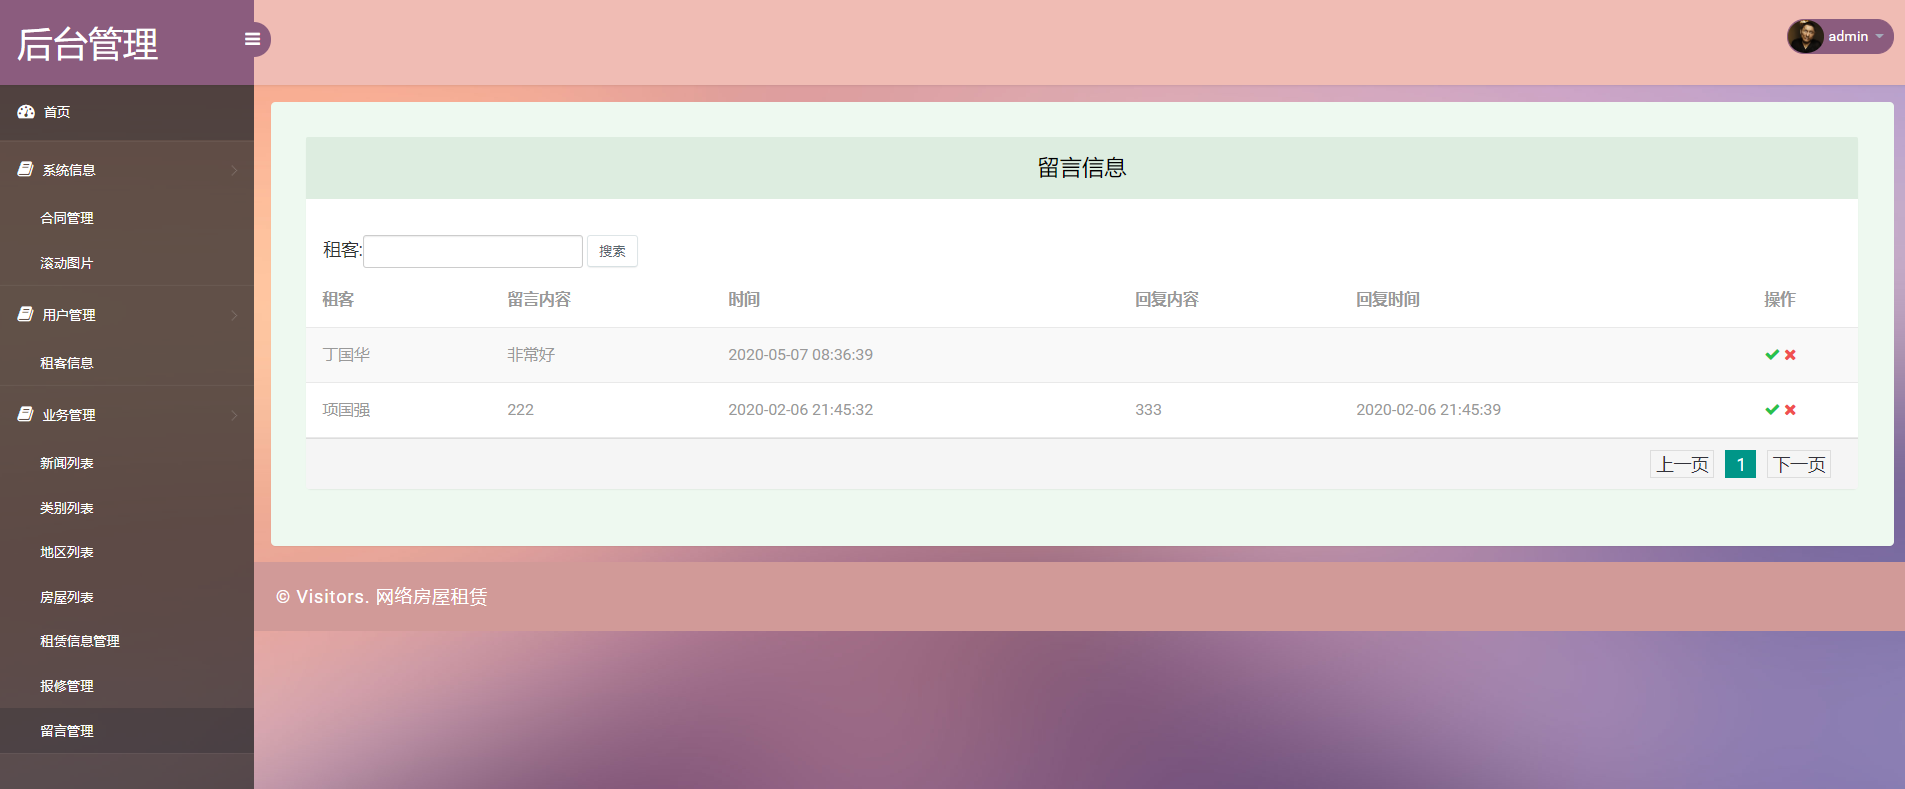
Task: Expand the 用户管理 chevron
Action: click(234, 315)
